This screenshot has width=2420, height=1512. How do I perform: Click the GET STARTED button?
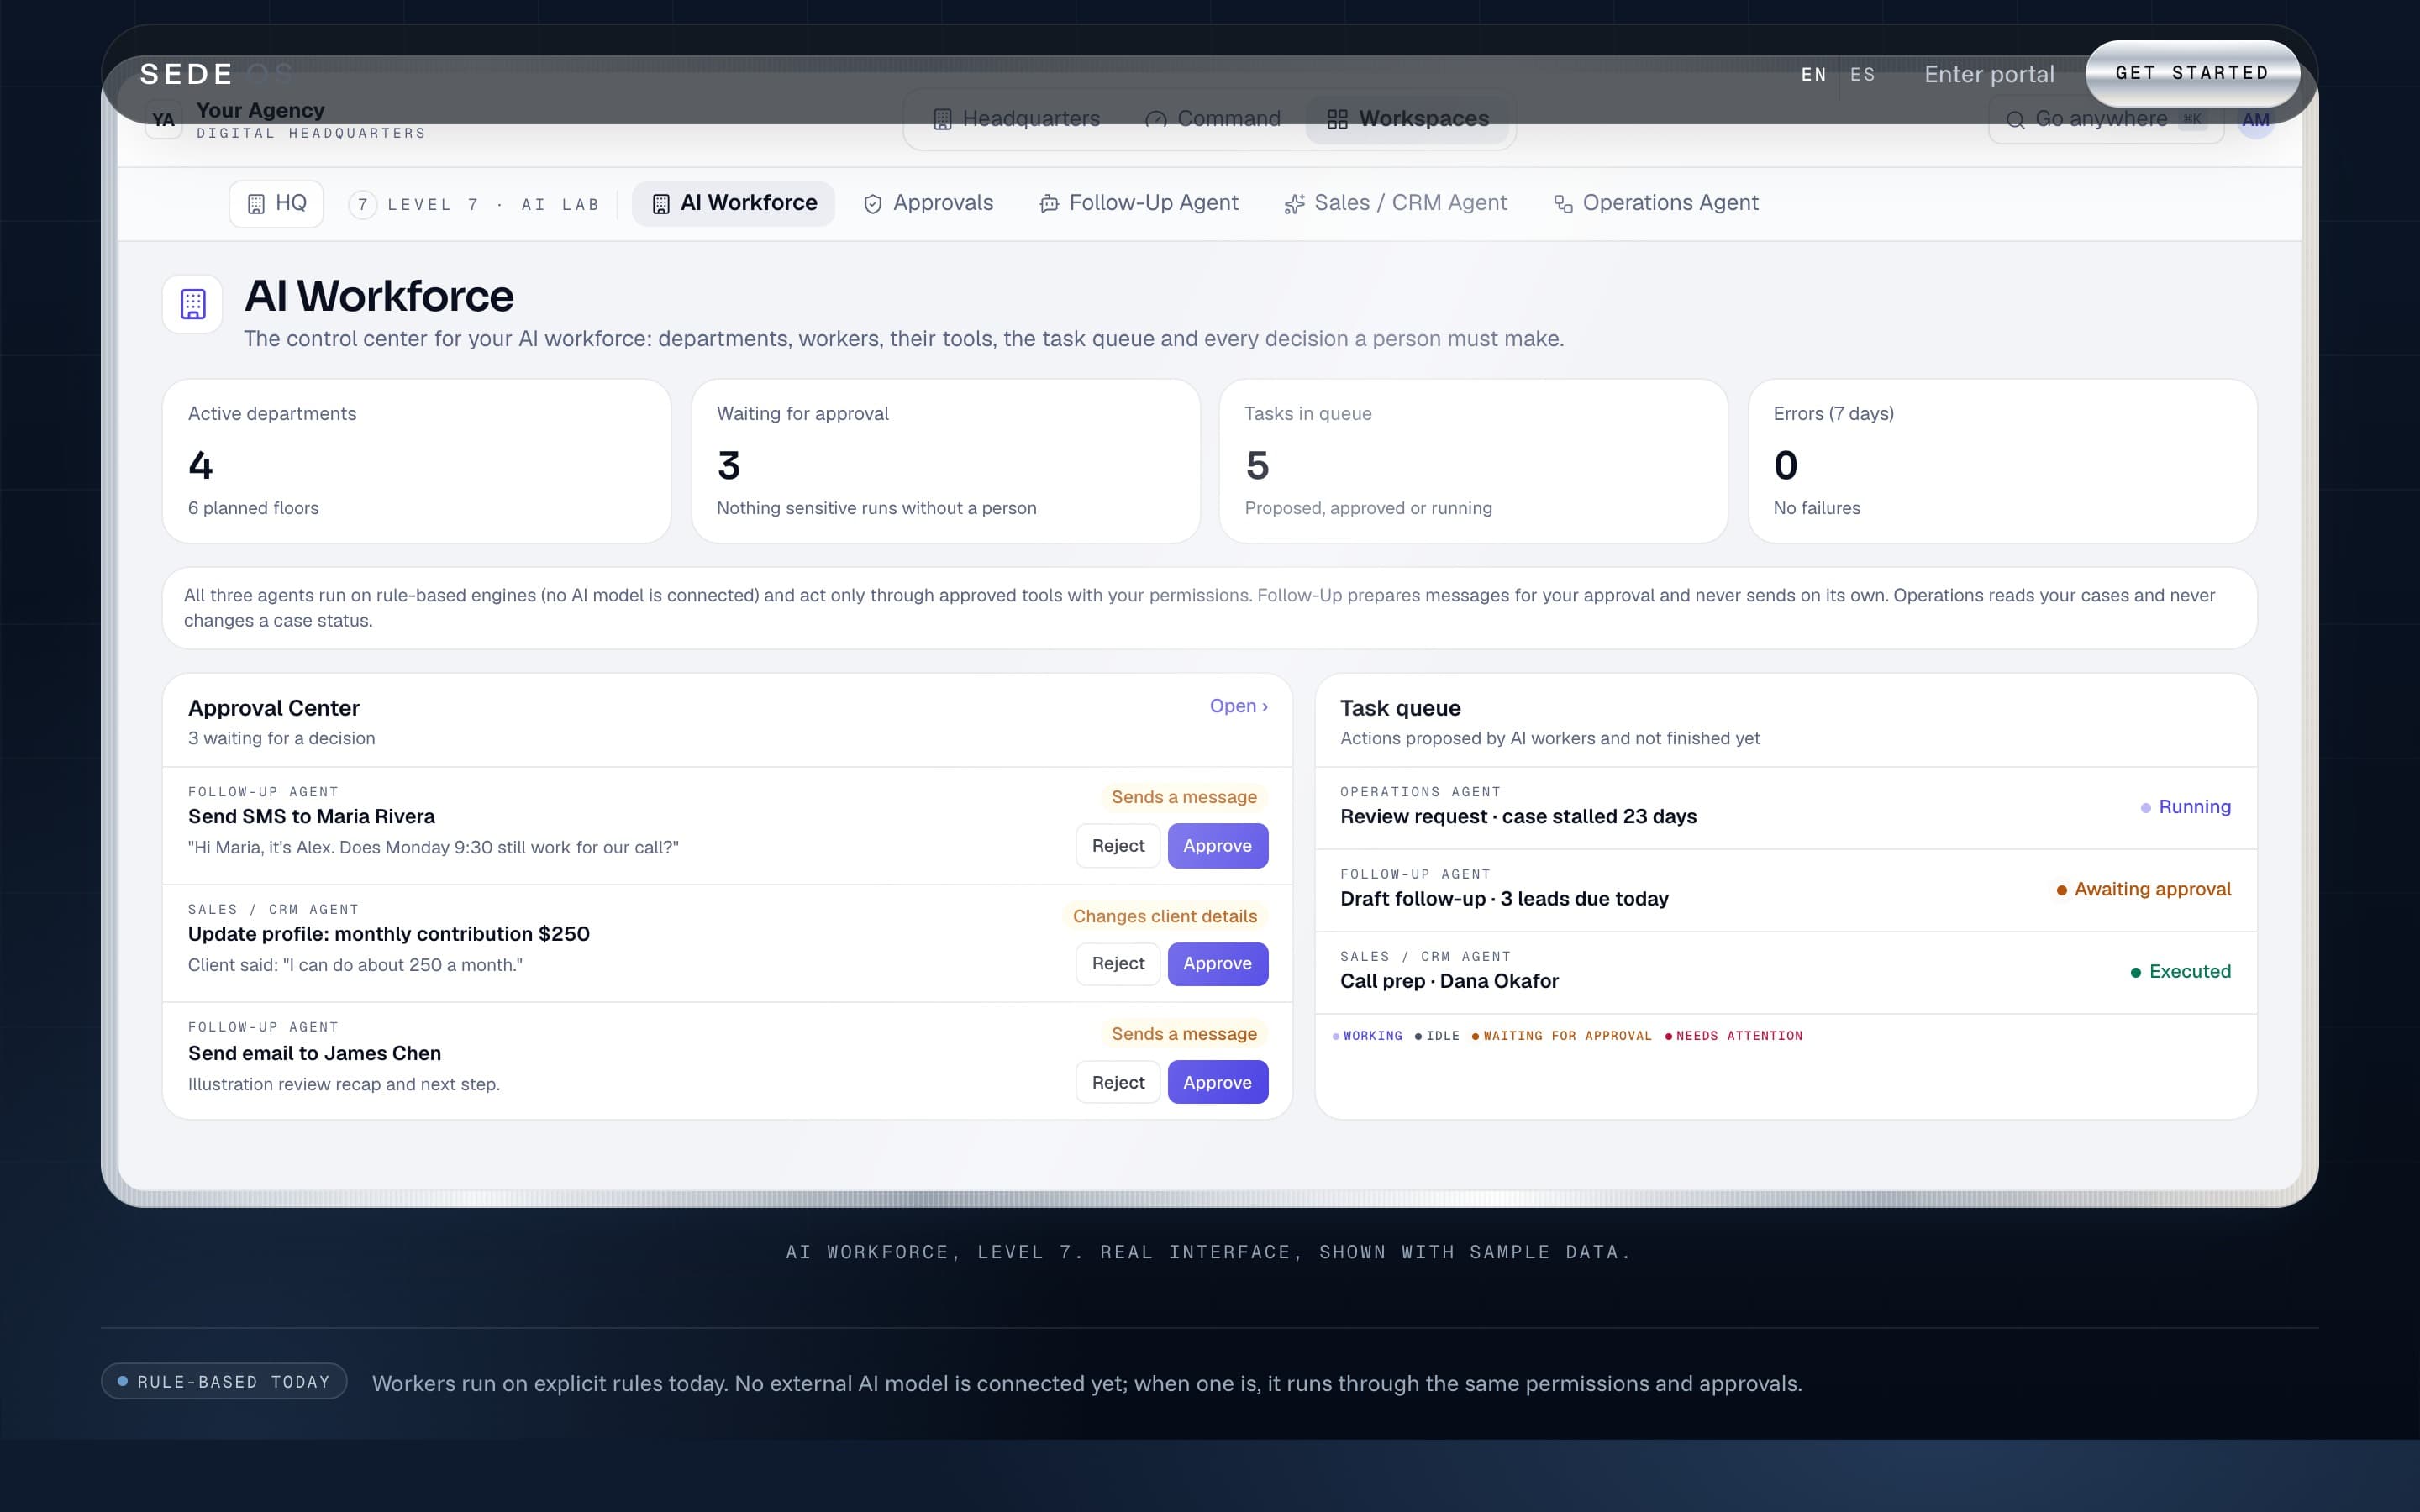point(2192,74)
